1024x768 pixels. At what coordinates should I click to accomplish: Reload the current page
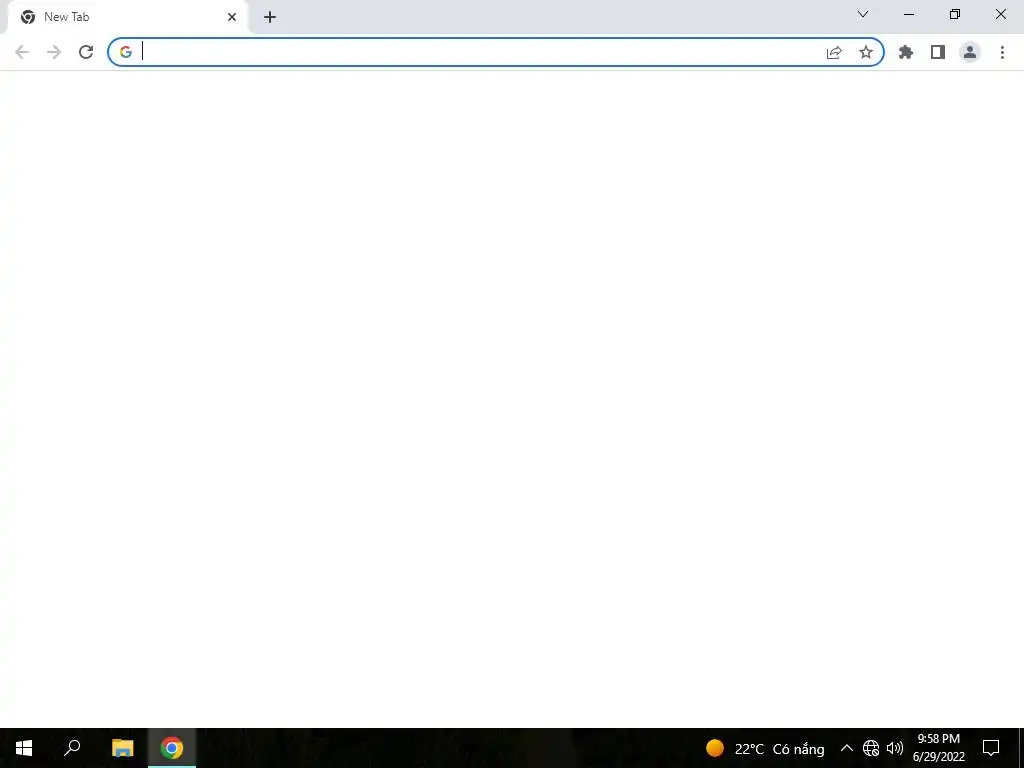pos(86,52)
